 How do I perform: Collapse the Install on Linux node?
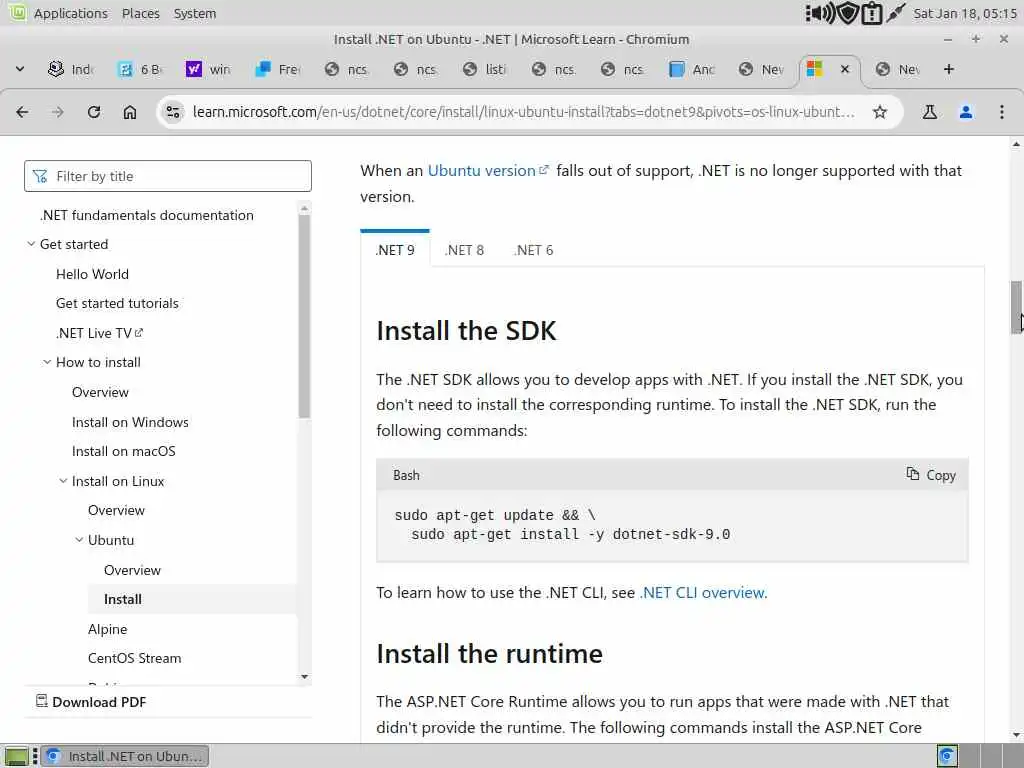coord(63,481)
